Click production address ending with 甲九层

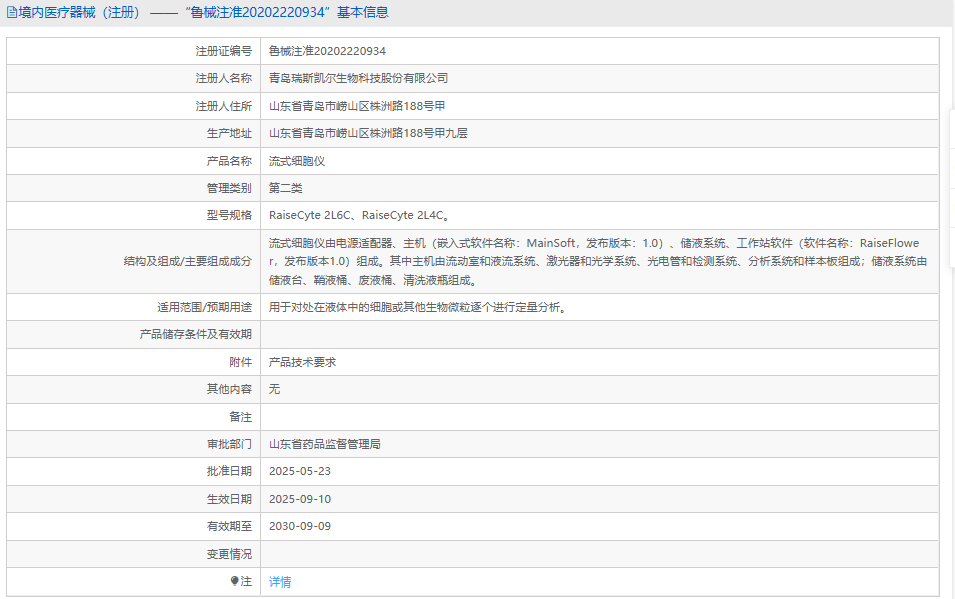click(368, 133)
